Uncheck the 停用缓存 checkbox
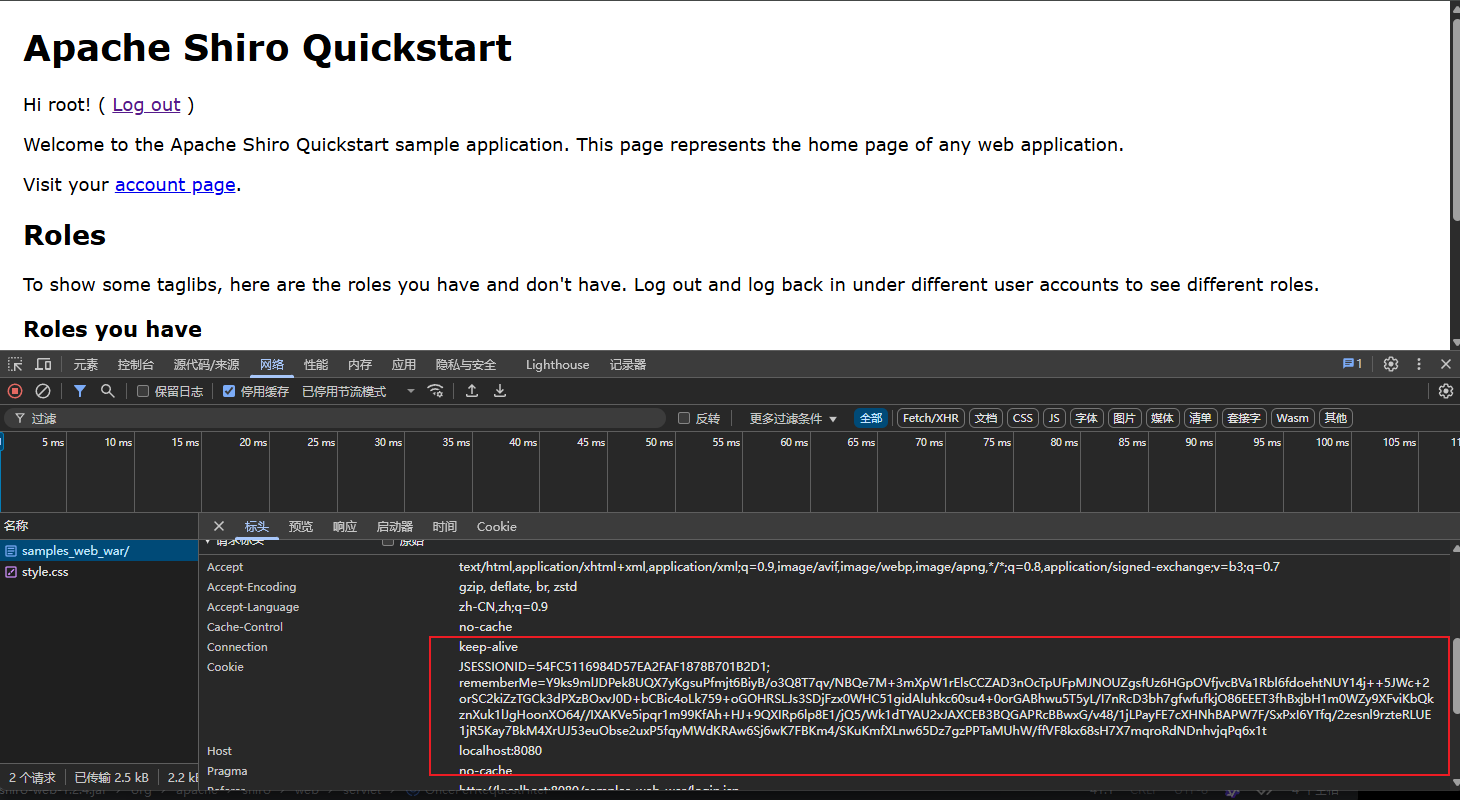Image resolution: width=1460 pixels, height=800 pixels. (x=229, y=391)
